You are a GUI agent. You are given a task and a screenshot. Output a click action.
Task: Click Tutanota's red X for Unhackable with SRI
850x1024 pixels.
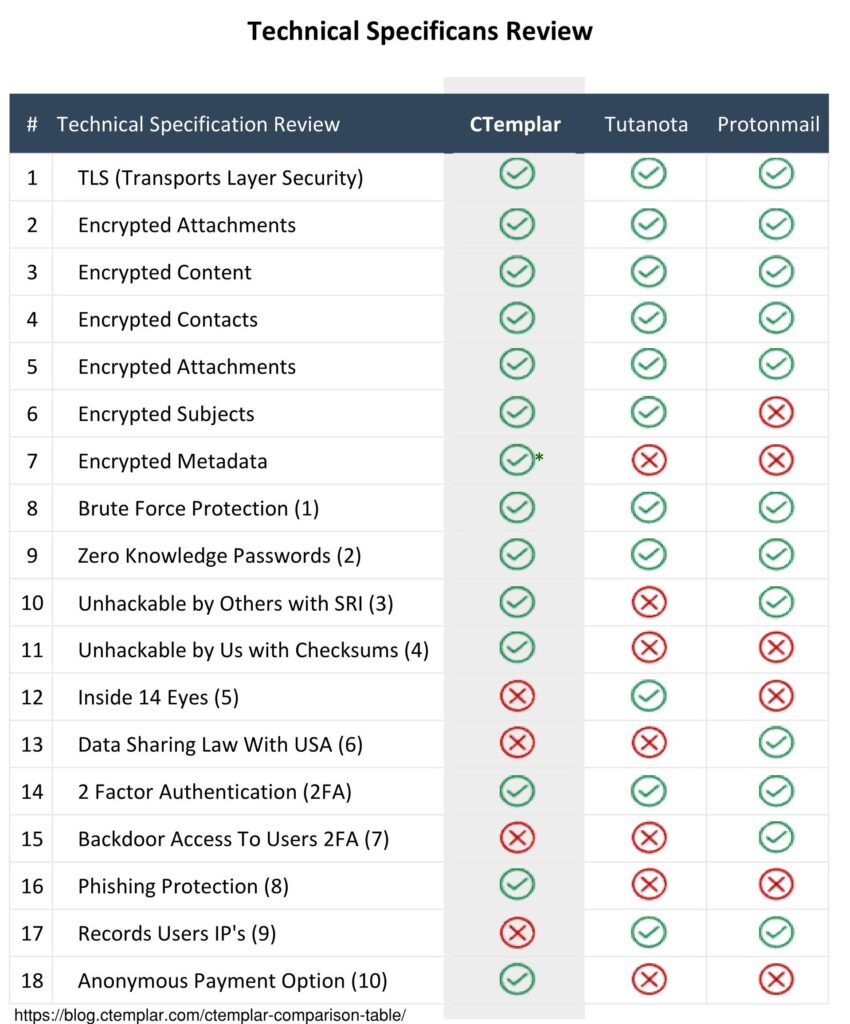click(x=649, y=602)
